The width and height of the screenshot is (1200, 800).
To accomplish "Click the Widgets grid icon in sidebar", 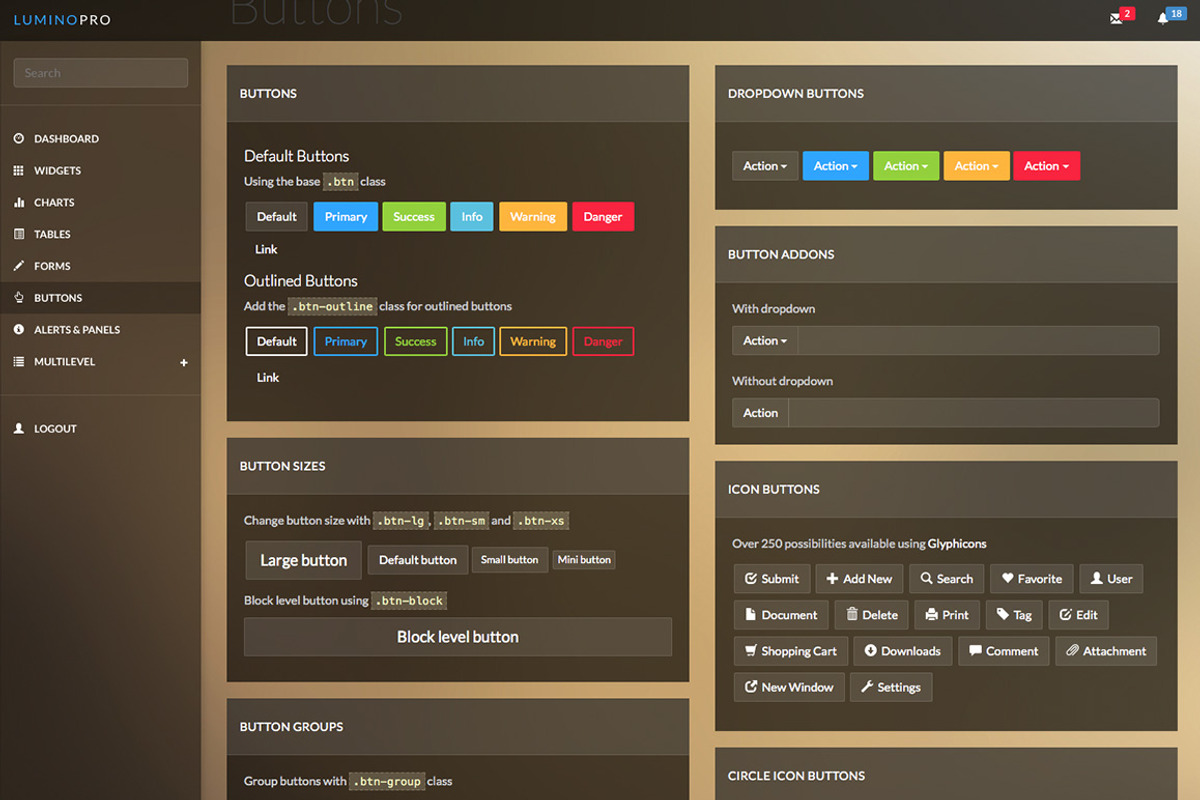I will click(19, 170).
